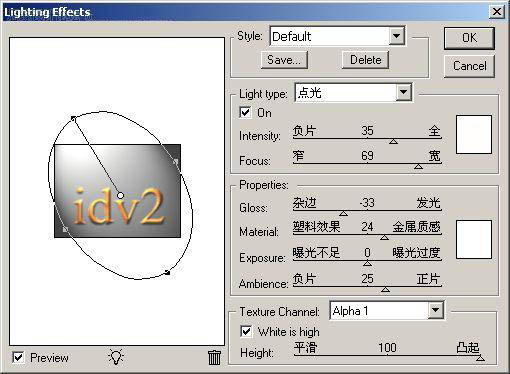Open the light color swatch beside Intensity
This screenshot has height=374, width=510.
coord(474,134)
